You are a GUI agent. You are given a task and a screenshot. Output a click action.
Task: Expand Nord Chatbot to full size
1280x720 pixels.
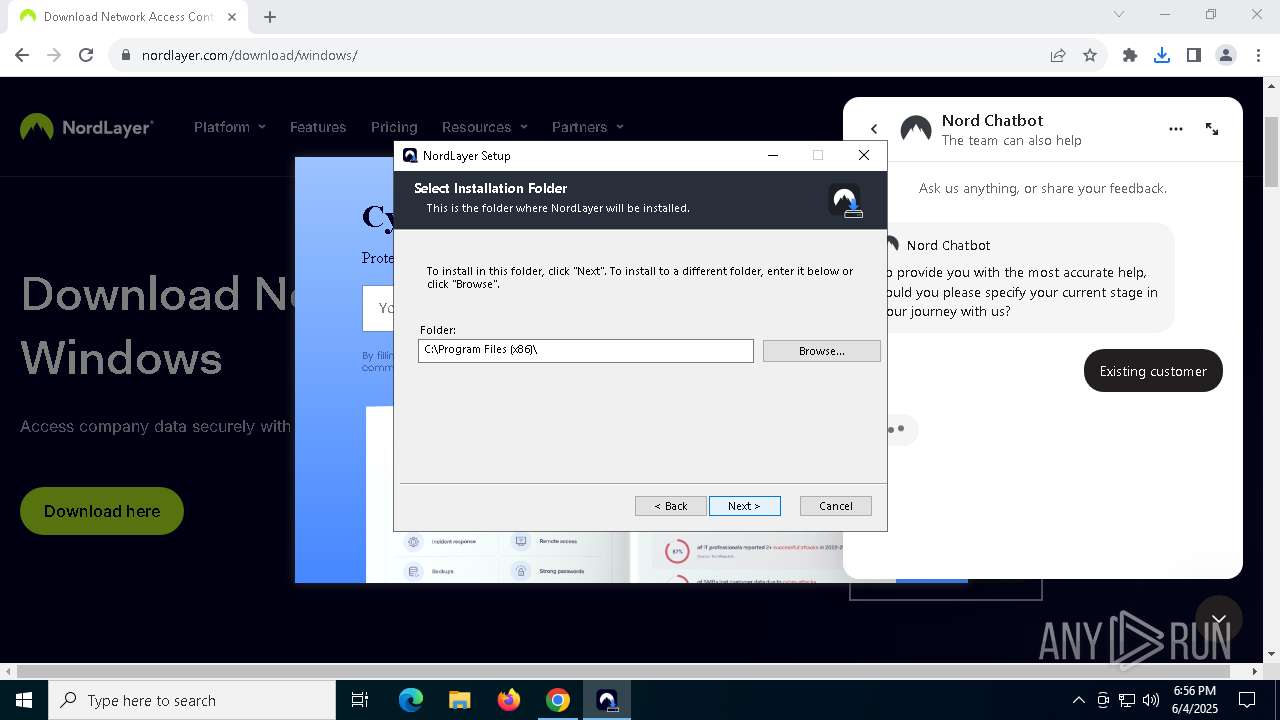[1212, 129]
